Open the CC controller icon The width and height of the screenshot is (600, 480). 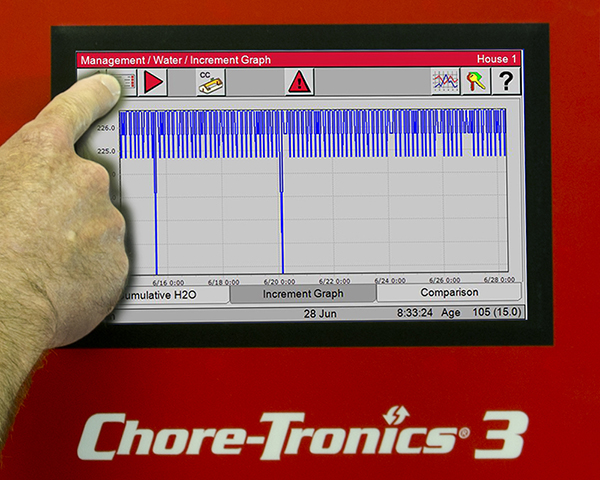[211, 82]
